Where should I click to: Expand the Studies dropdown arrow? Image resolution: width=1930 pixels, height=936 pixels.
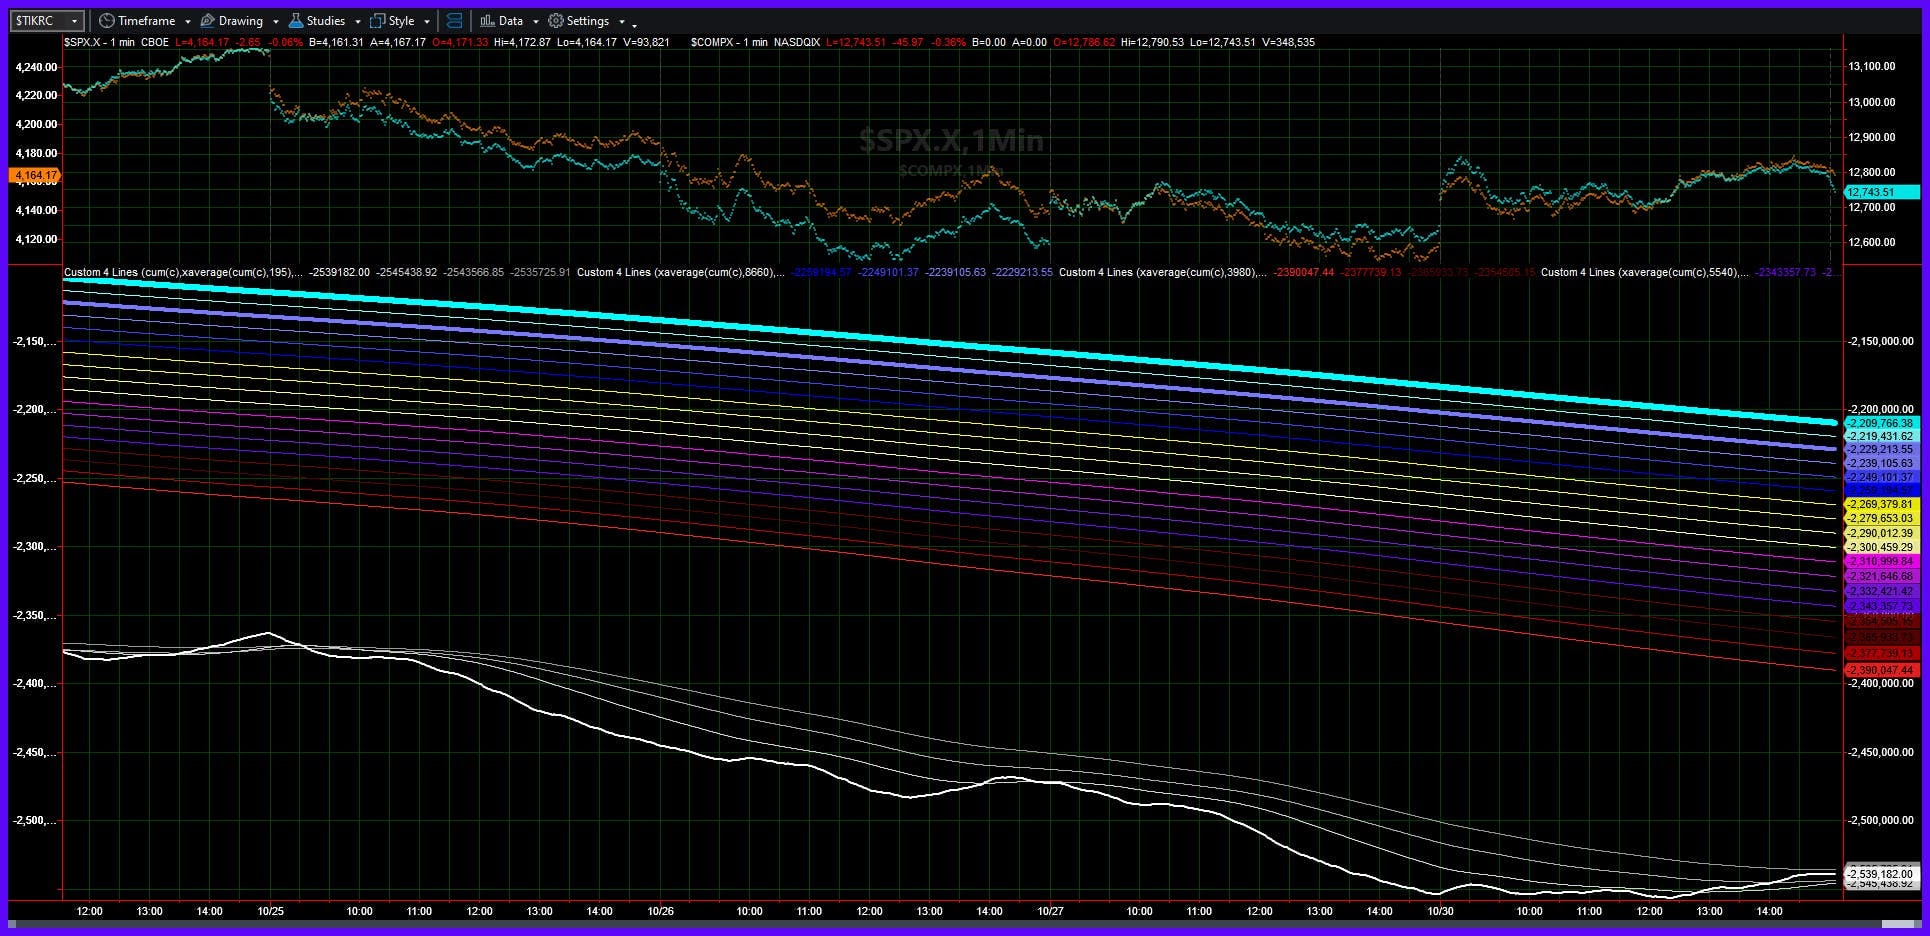tap(357, 21)
